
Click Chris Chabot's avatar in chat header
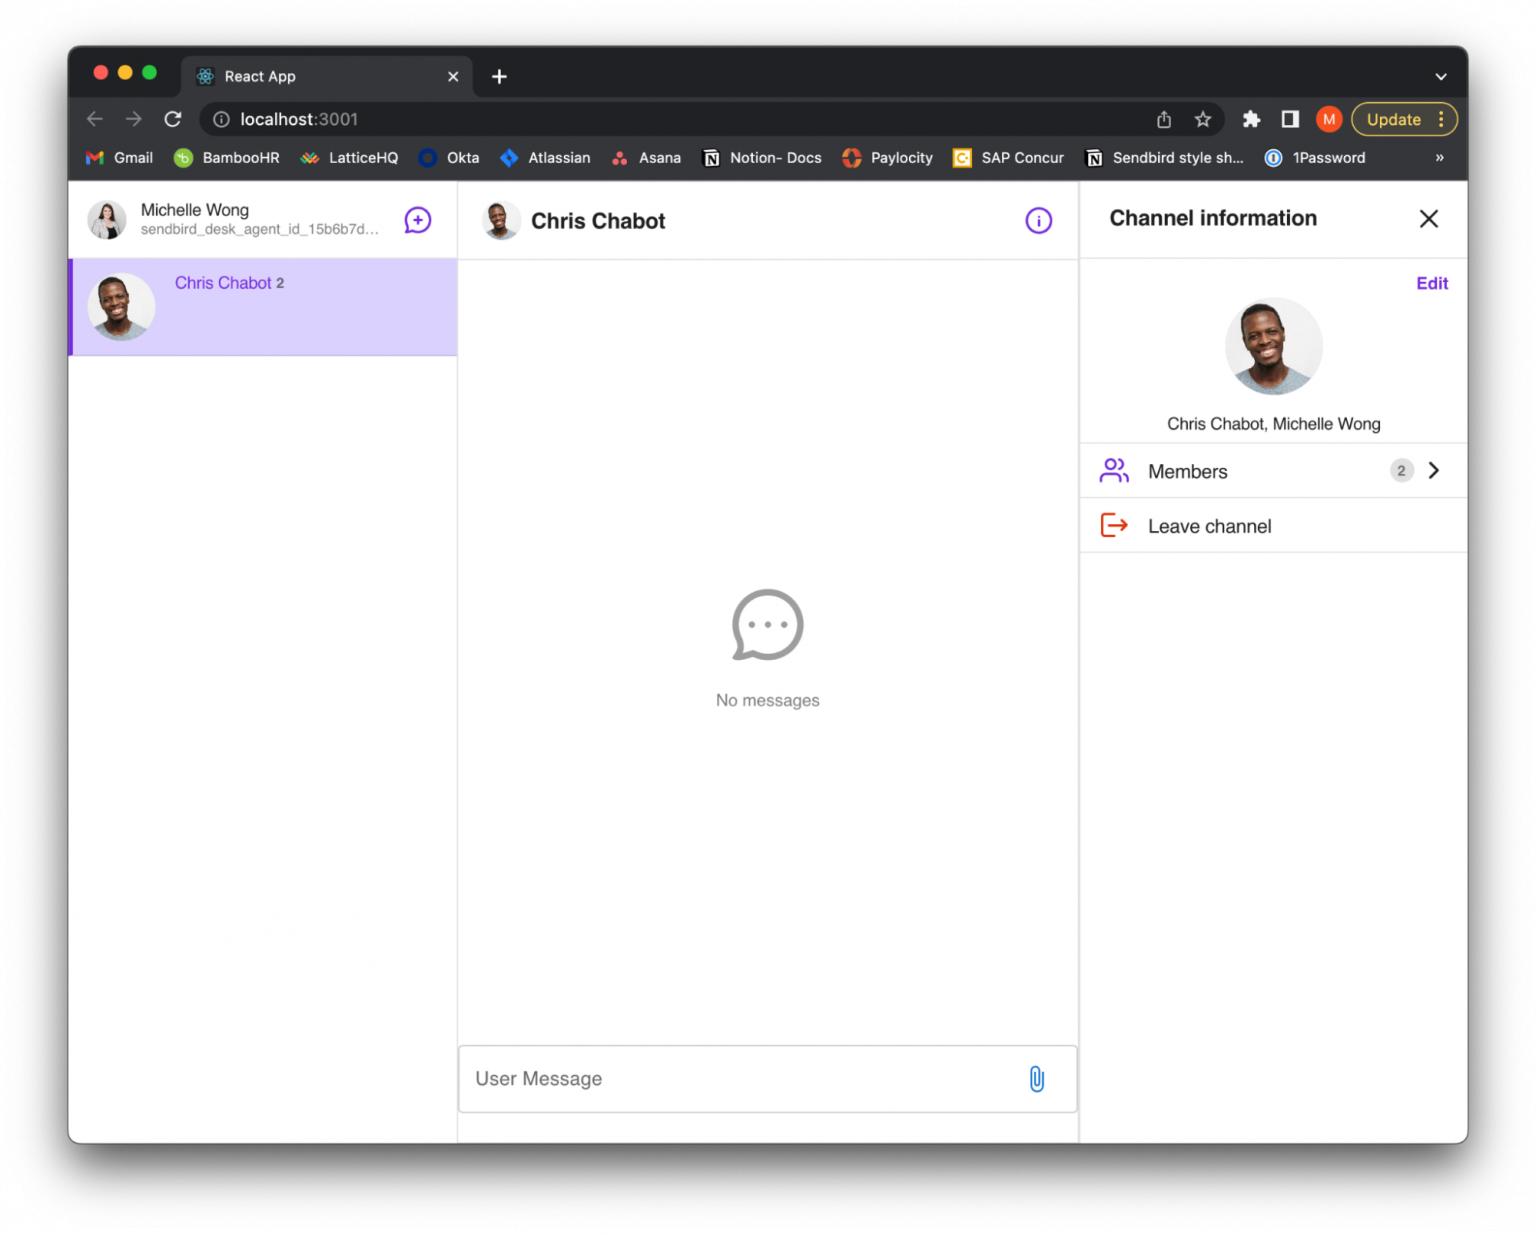[x=500, y=221]
